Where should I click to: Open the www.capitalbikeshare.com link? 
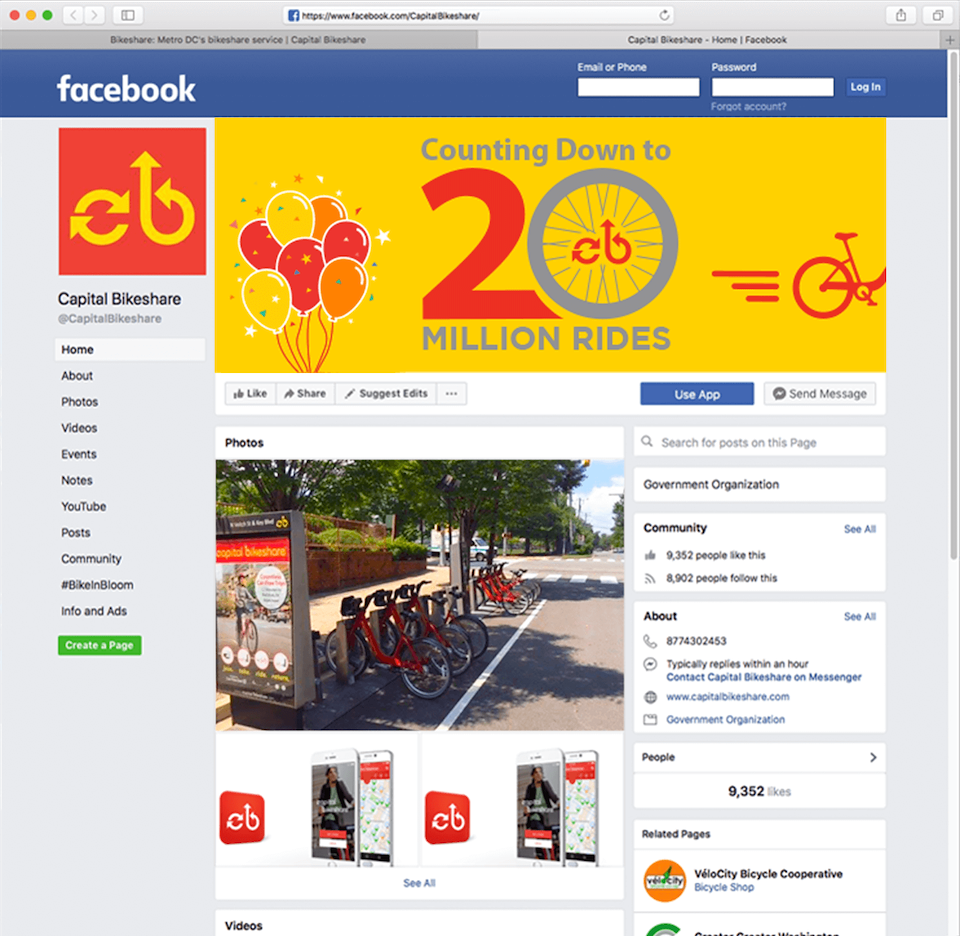click(x=727, y=697)
